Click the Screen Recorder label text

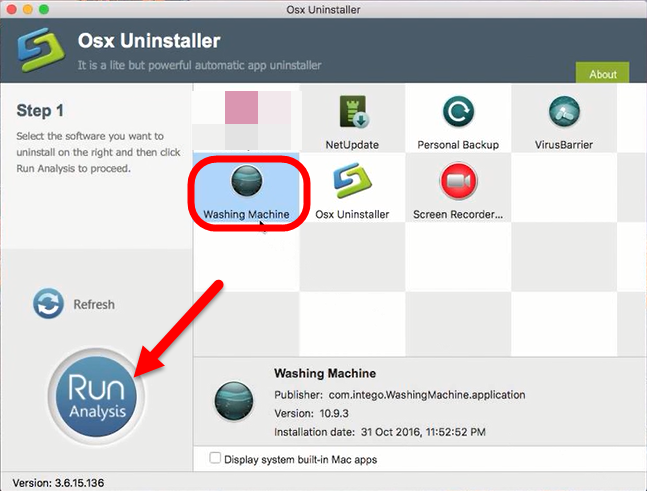458,214
